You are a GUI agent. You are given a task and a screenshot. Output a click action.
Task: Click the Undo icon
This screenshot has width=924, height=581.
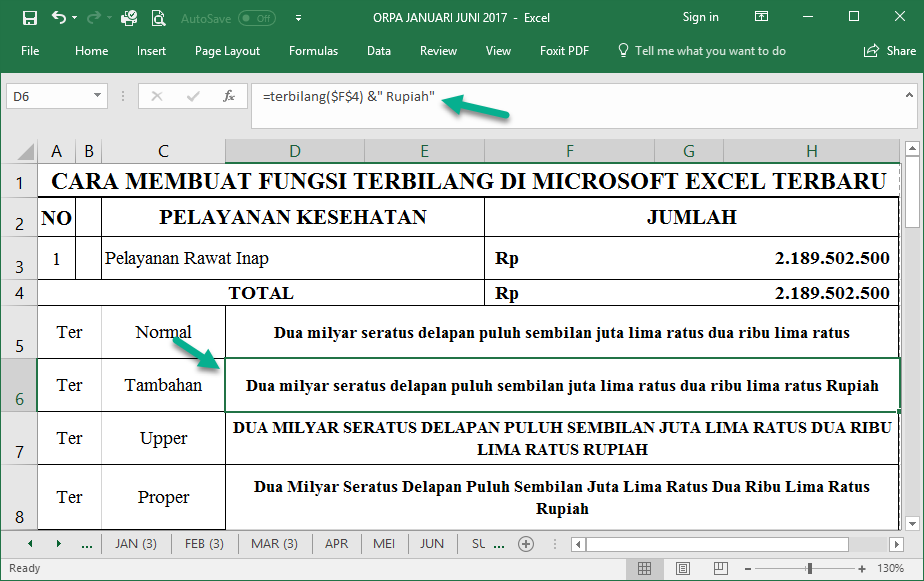click(59, 17)
